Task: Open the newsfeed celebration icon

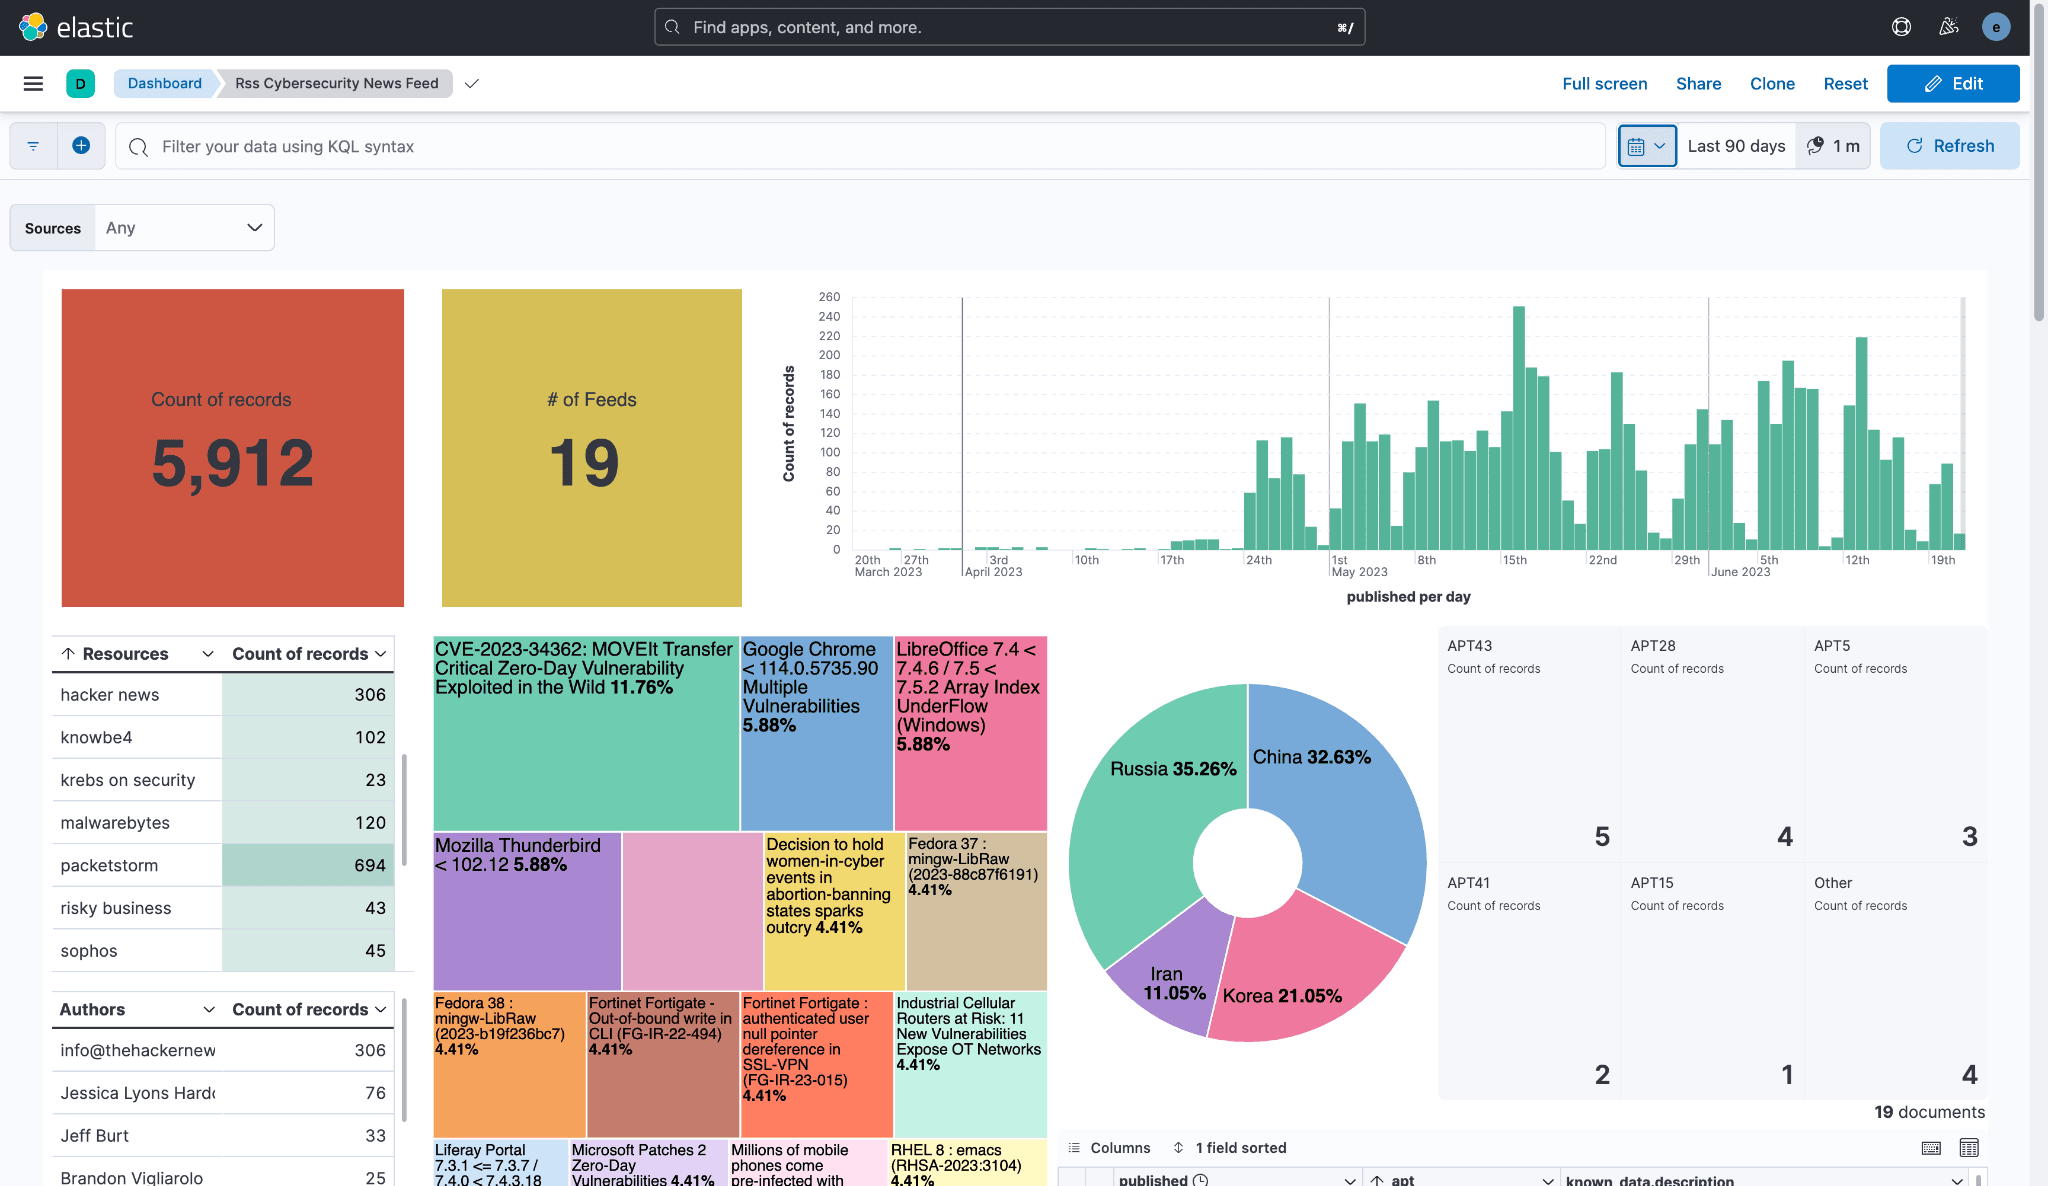Action: pyautogui.click(x=1948, y=27)
